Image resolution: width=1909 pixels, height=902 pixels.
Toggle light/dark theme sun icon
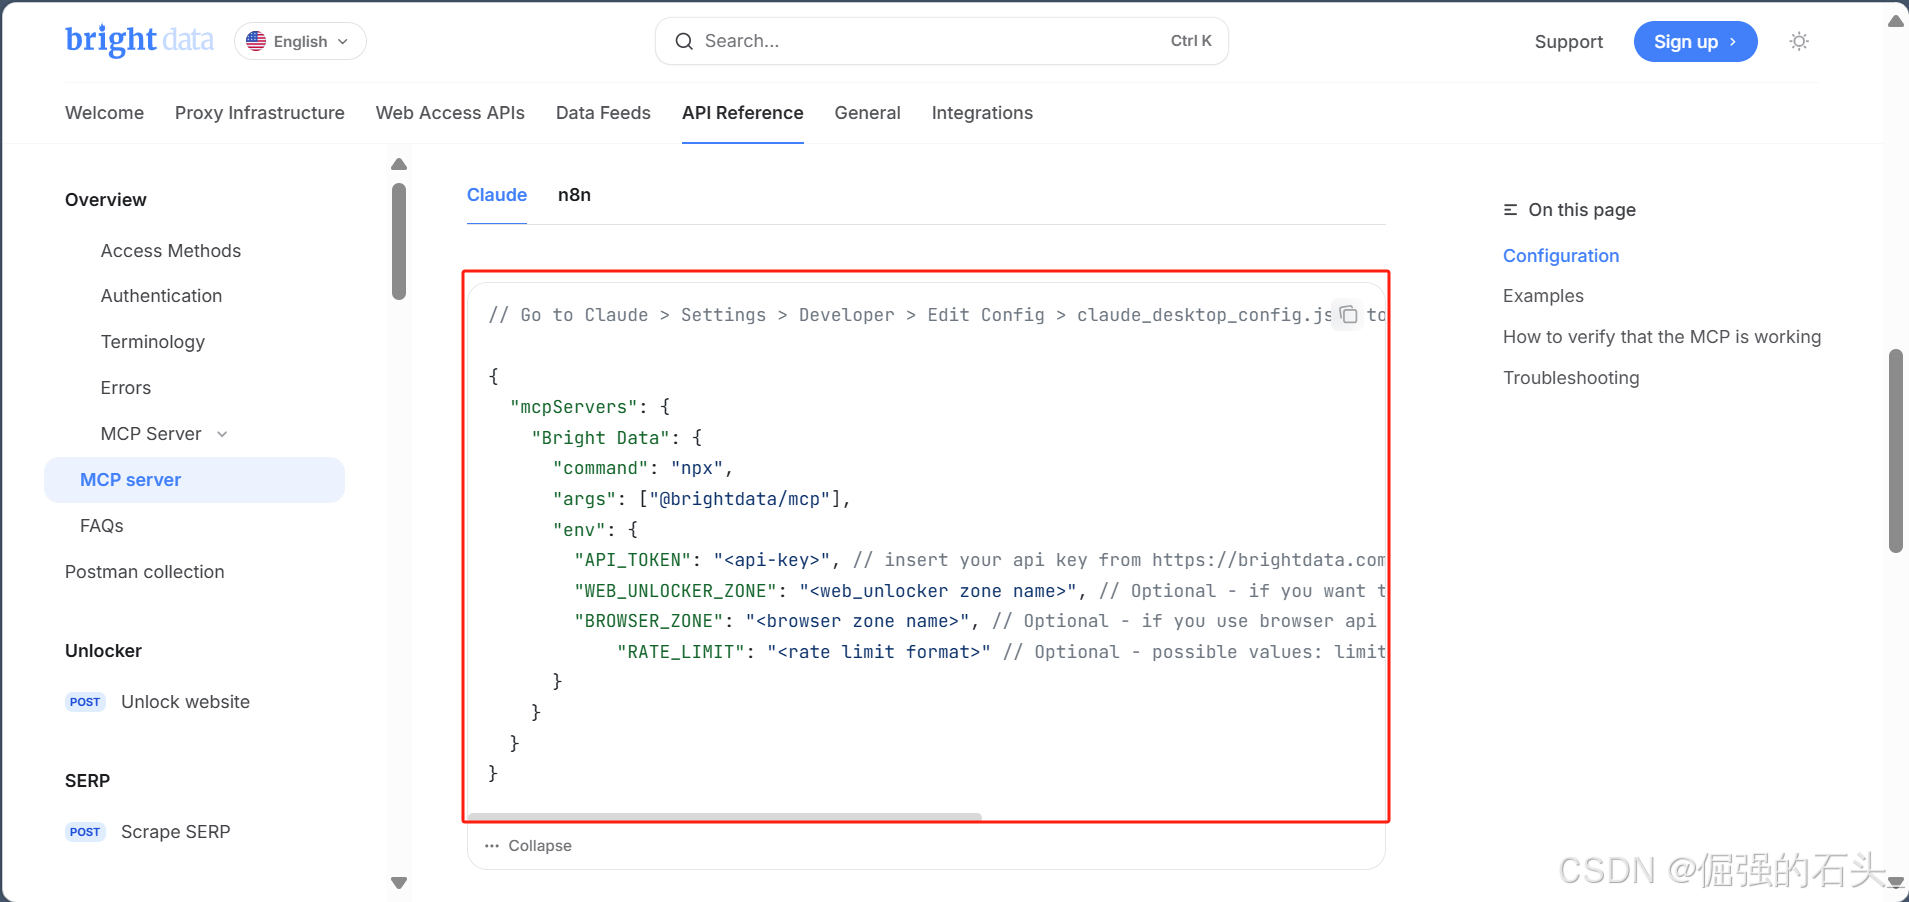1799,41
